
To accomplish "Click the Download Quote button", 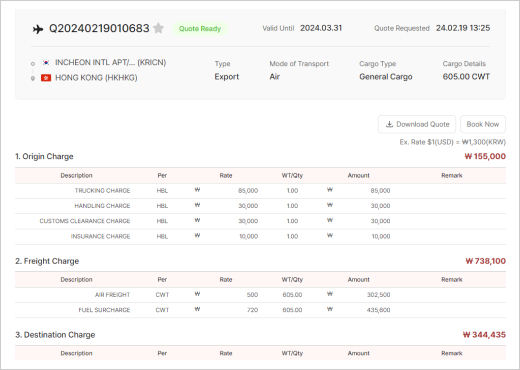I will (417, 124).
